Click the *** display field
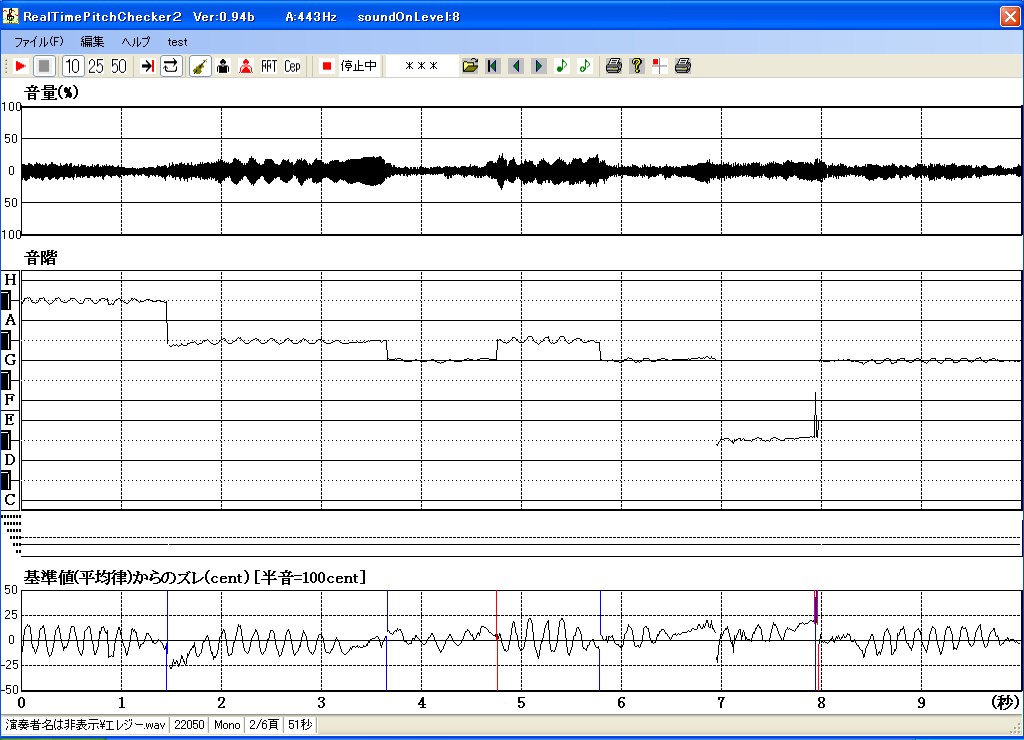This screenshot has height=740, width=1024. (421, 66)
